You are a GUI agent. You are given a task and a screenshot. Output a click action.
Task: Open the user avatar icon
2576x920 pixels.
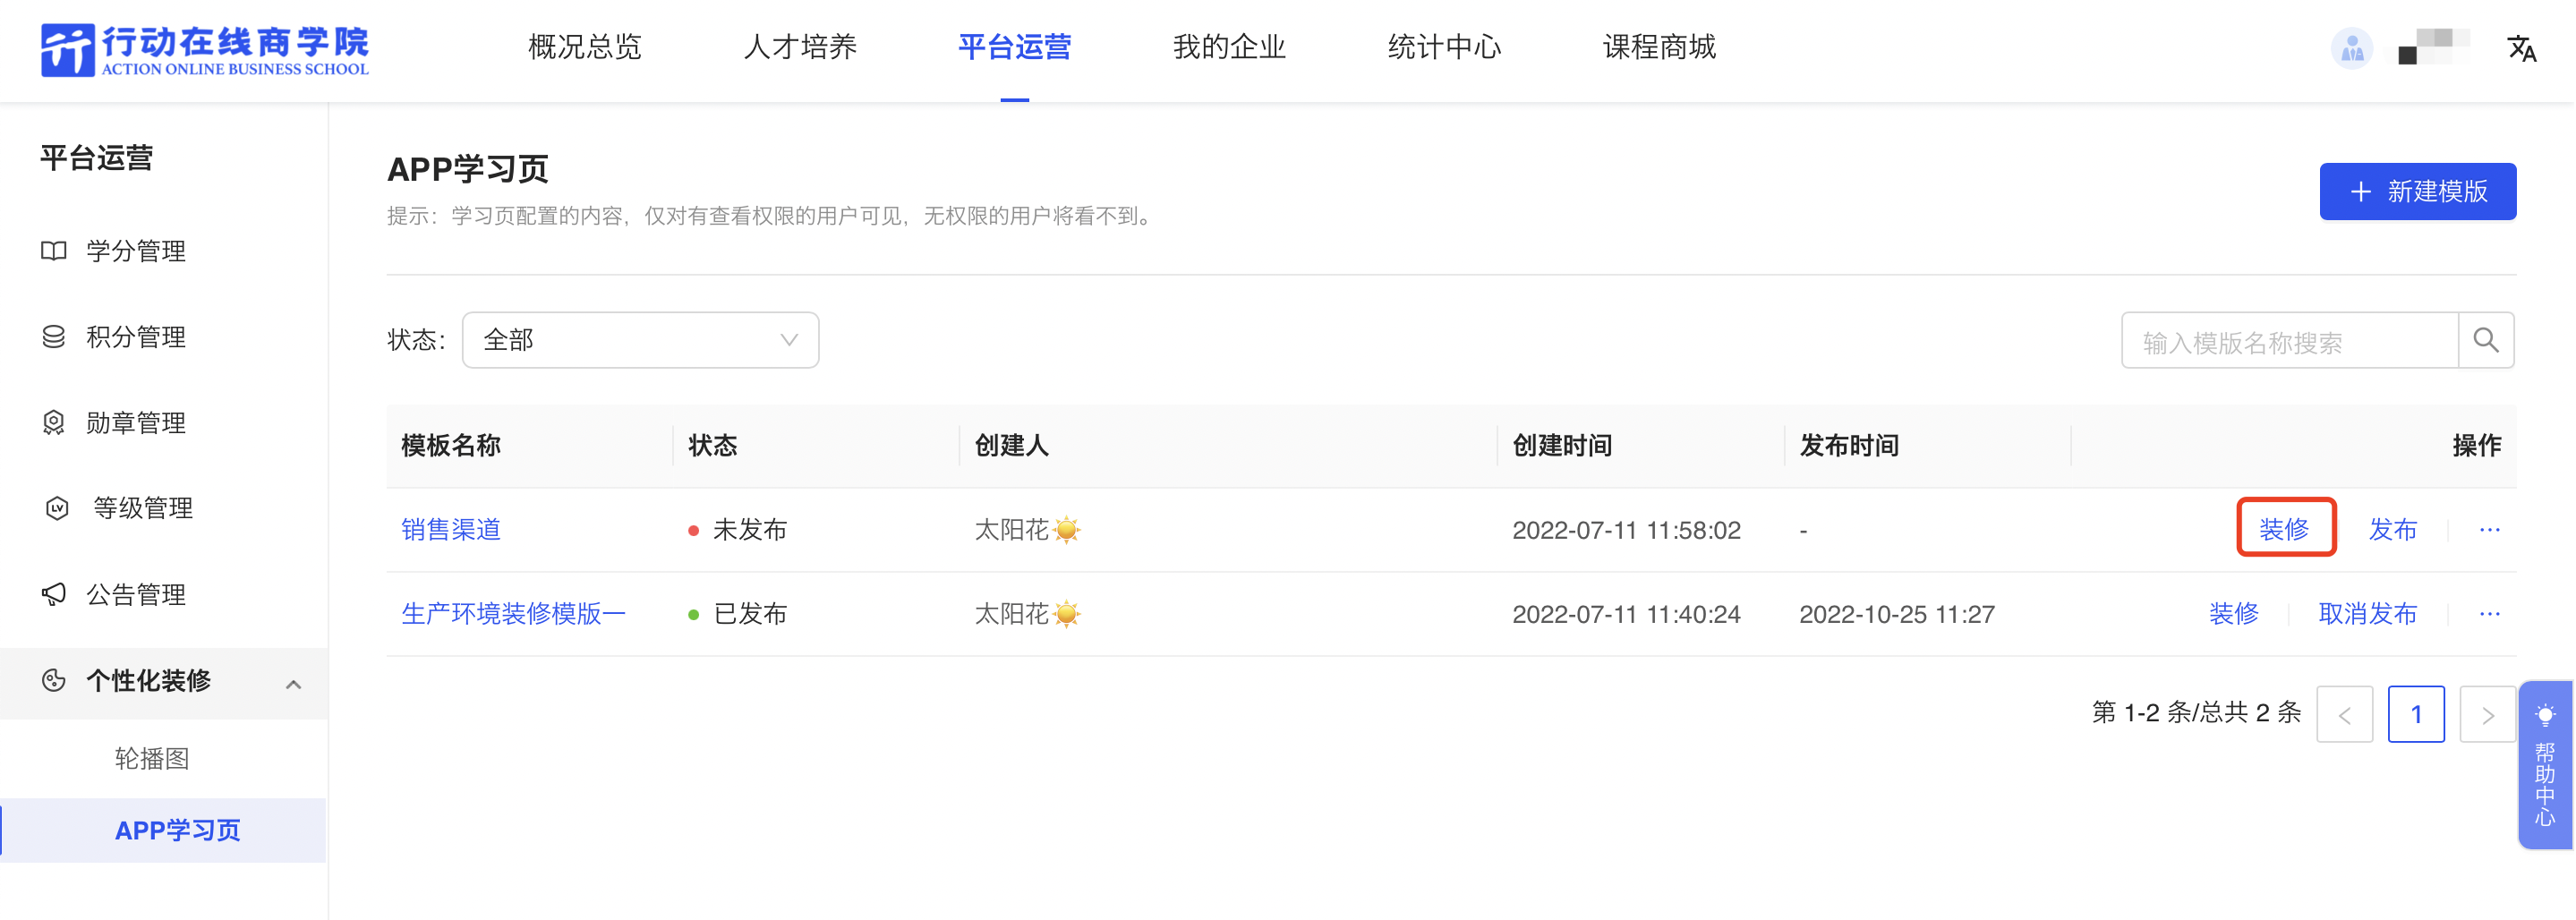click(2351, 48)
